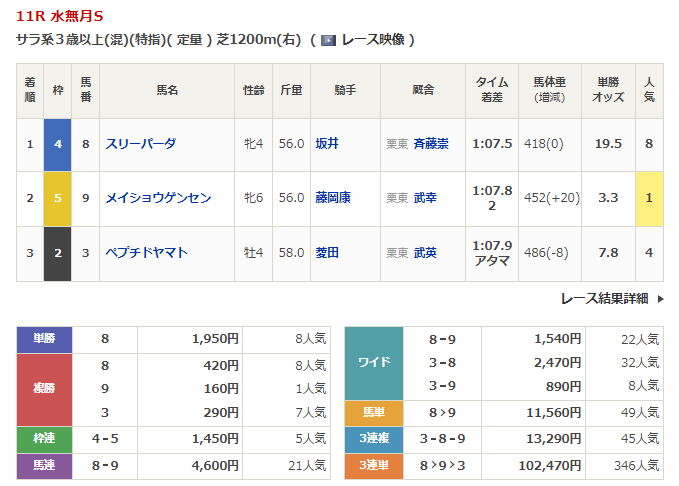Open trainer 武英's profile
The width and height of the screenshot is (679, 486).
(x=424, y=252)
